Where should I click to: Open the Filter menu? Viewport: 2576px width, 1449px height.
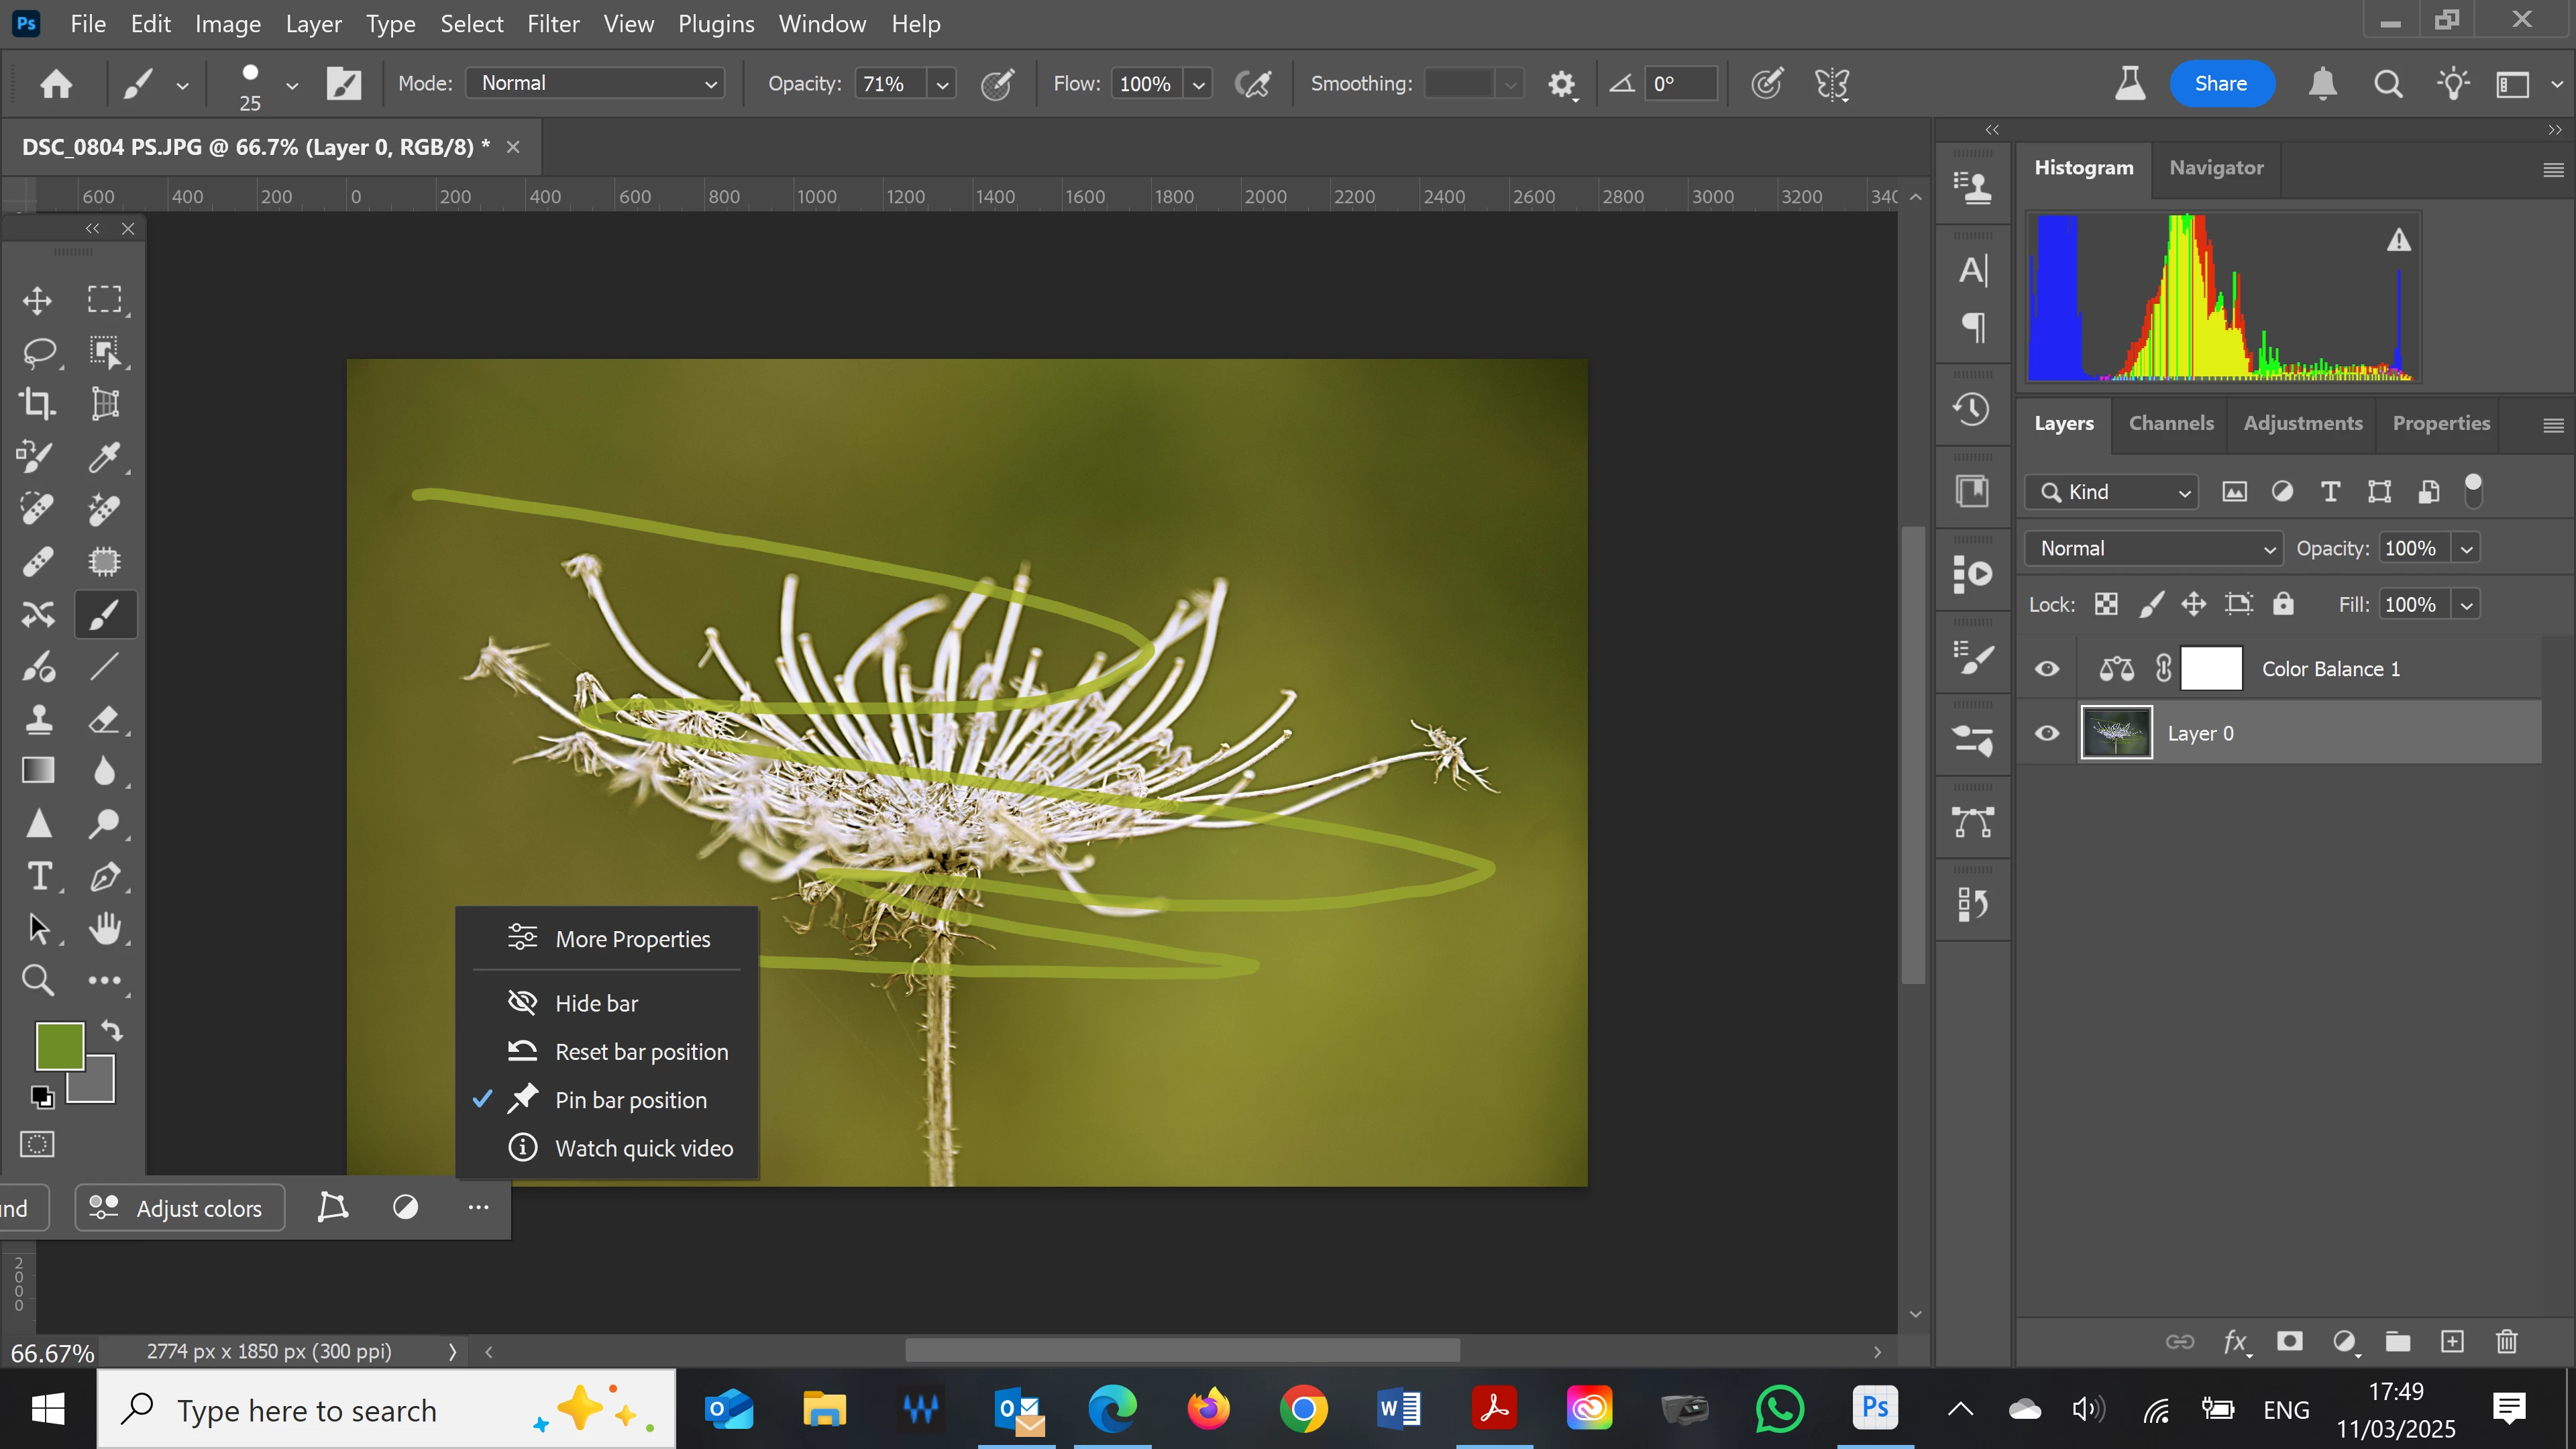pos(553,24)
